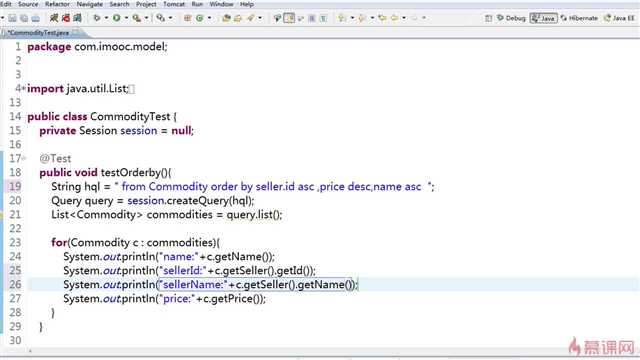The height and width of the screenshot is (360, 640).
Task: Open the Next Annotation dropdown arrow
Action: click(x=352, y=18)
